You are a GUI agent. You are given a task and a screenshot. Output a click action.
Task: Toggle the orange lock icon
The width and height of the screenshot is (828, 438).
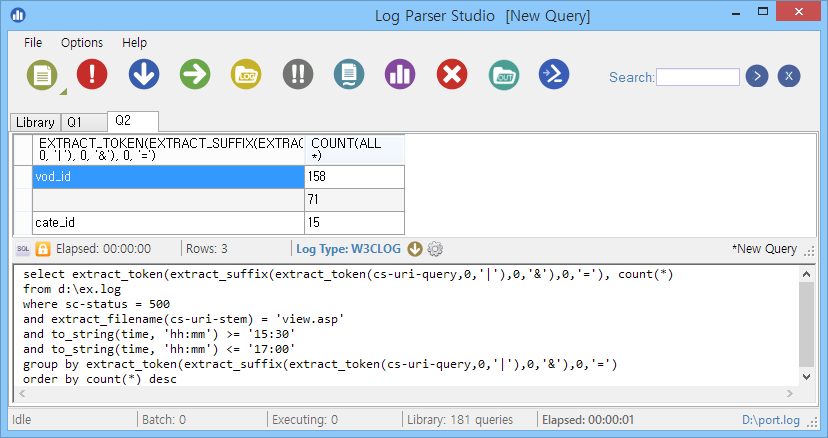(x=43, y=249)
